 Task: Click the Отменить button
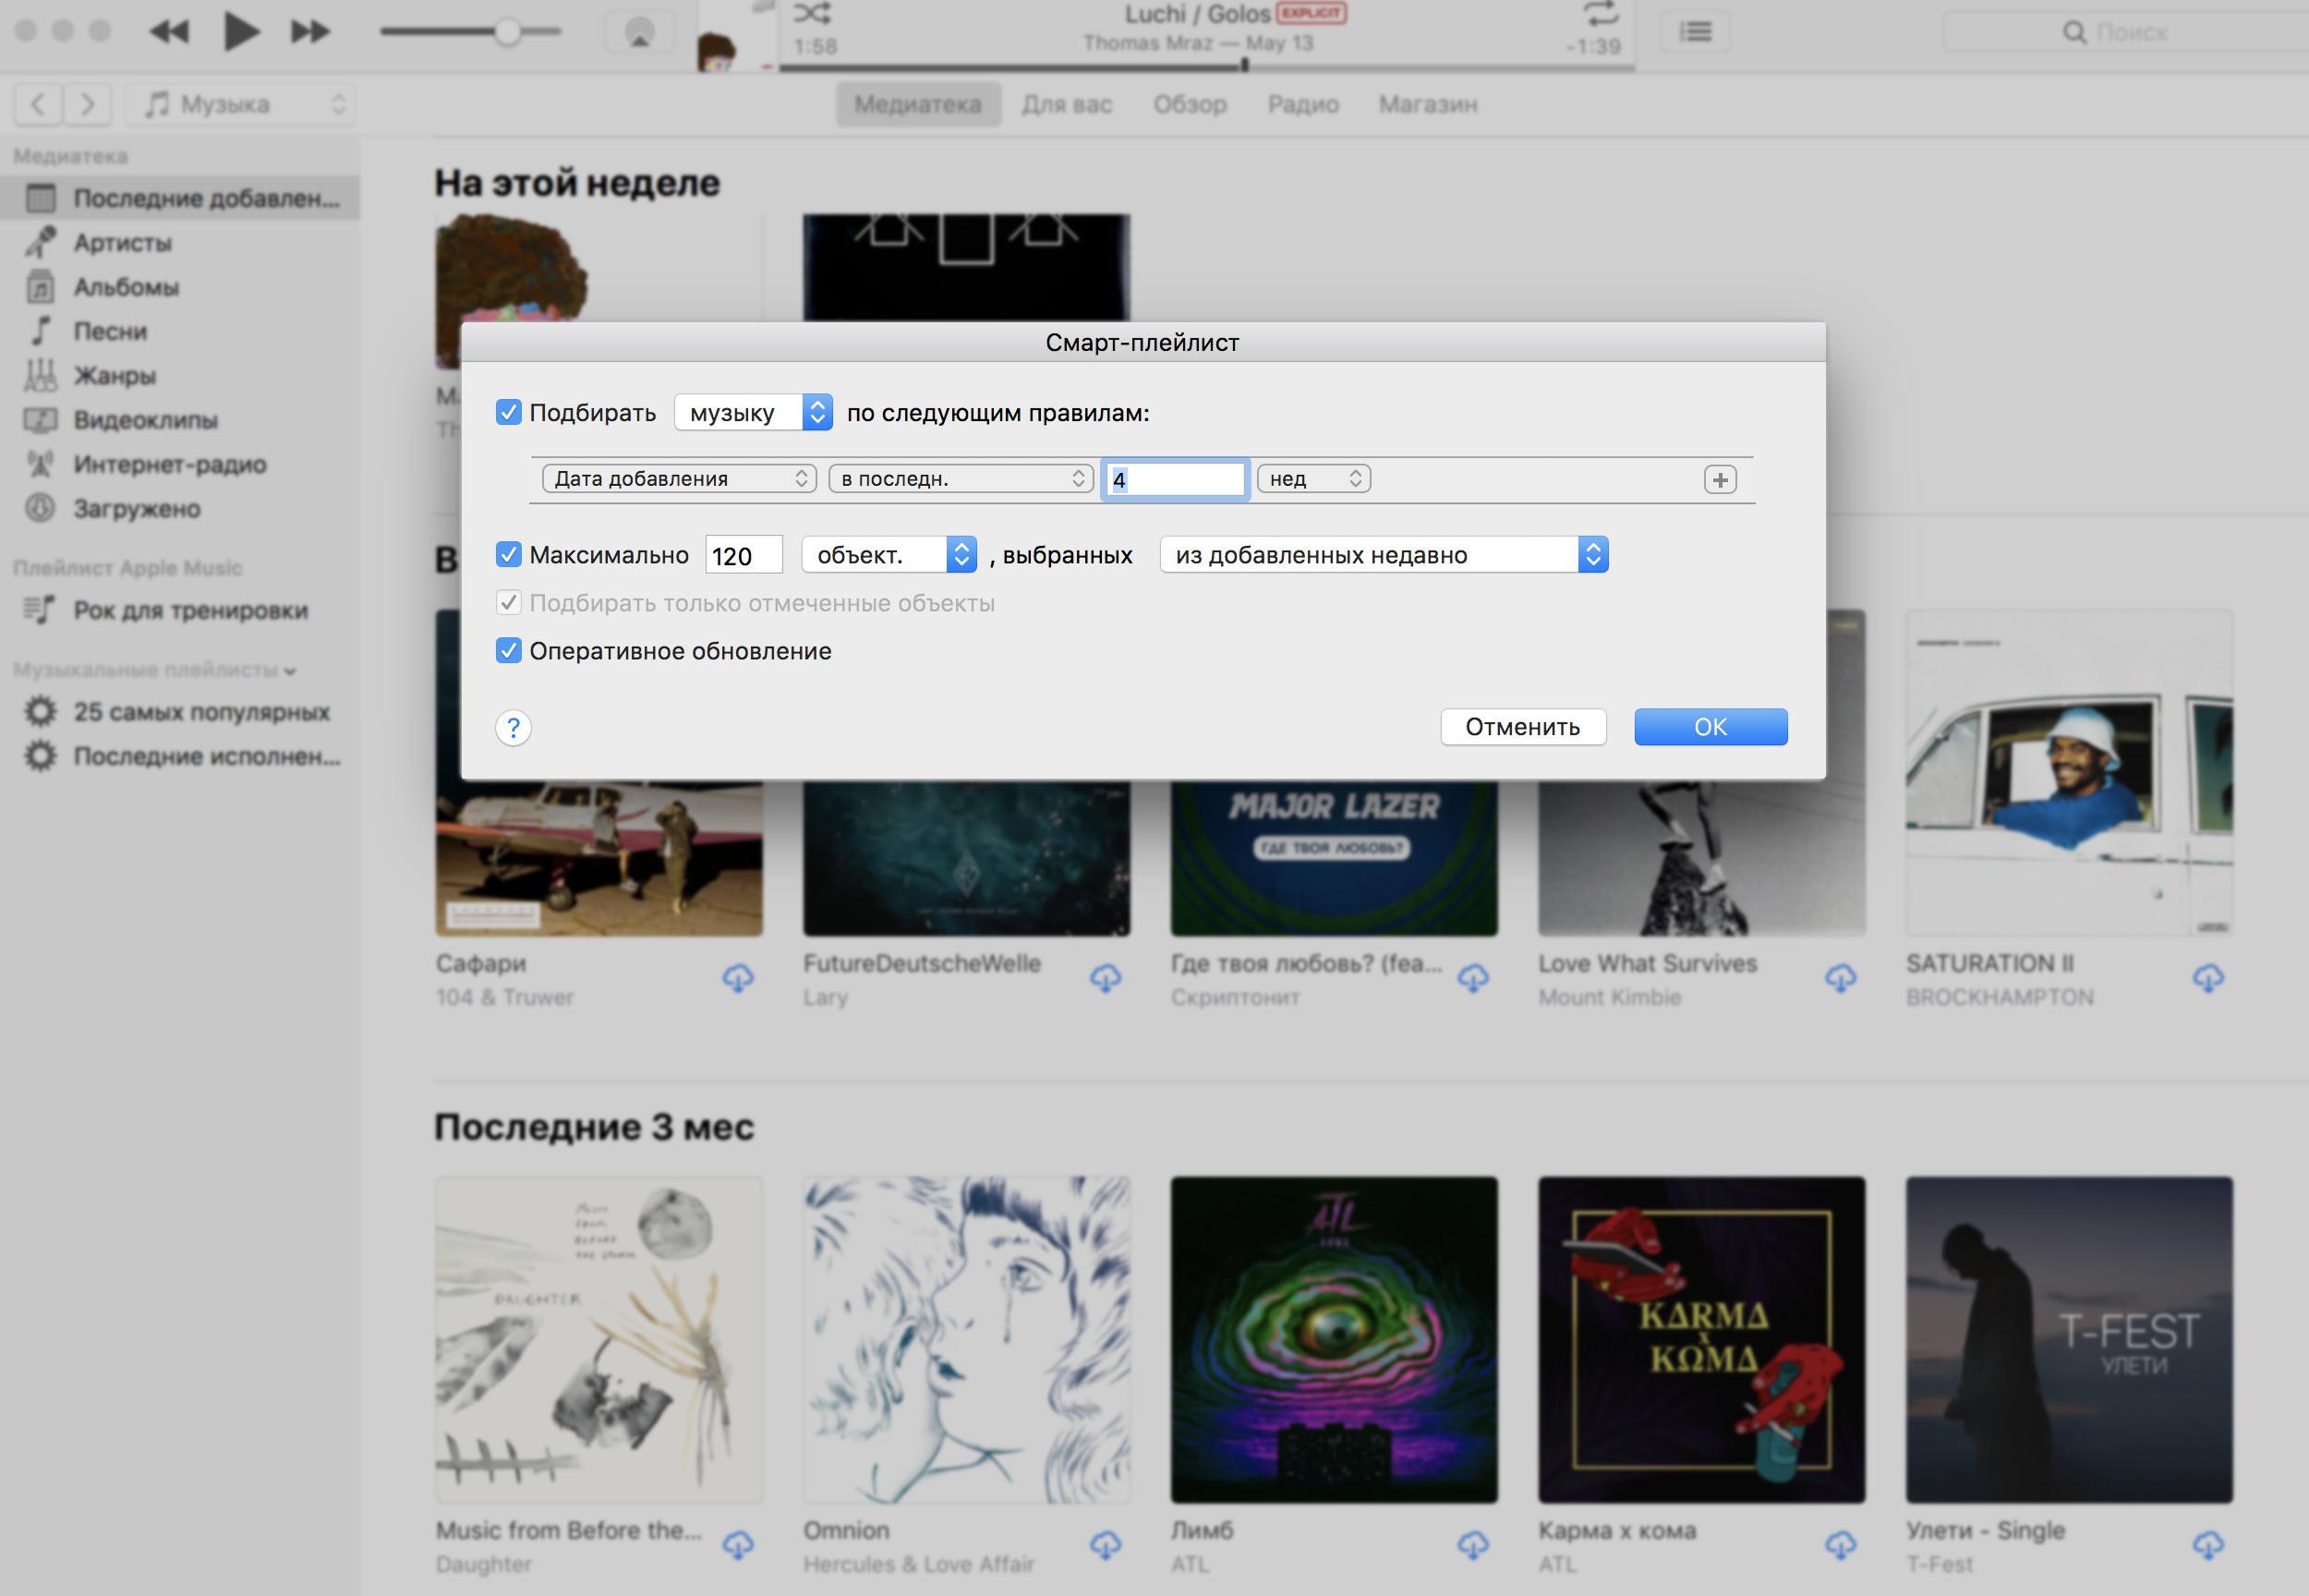(1523, 727)
